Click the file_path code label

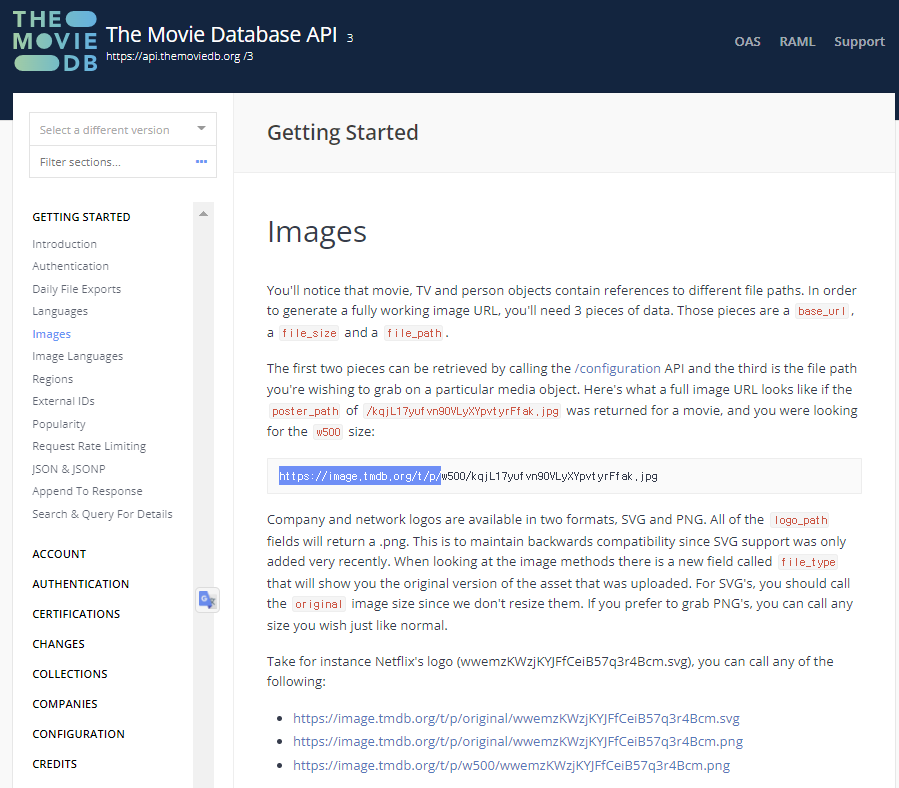click(414, 333)
